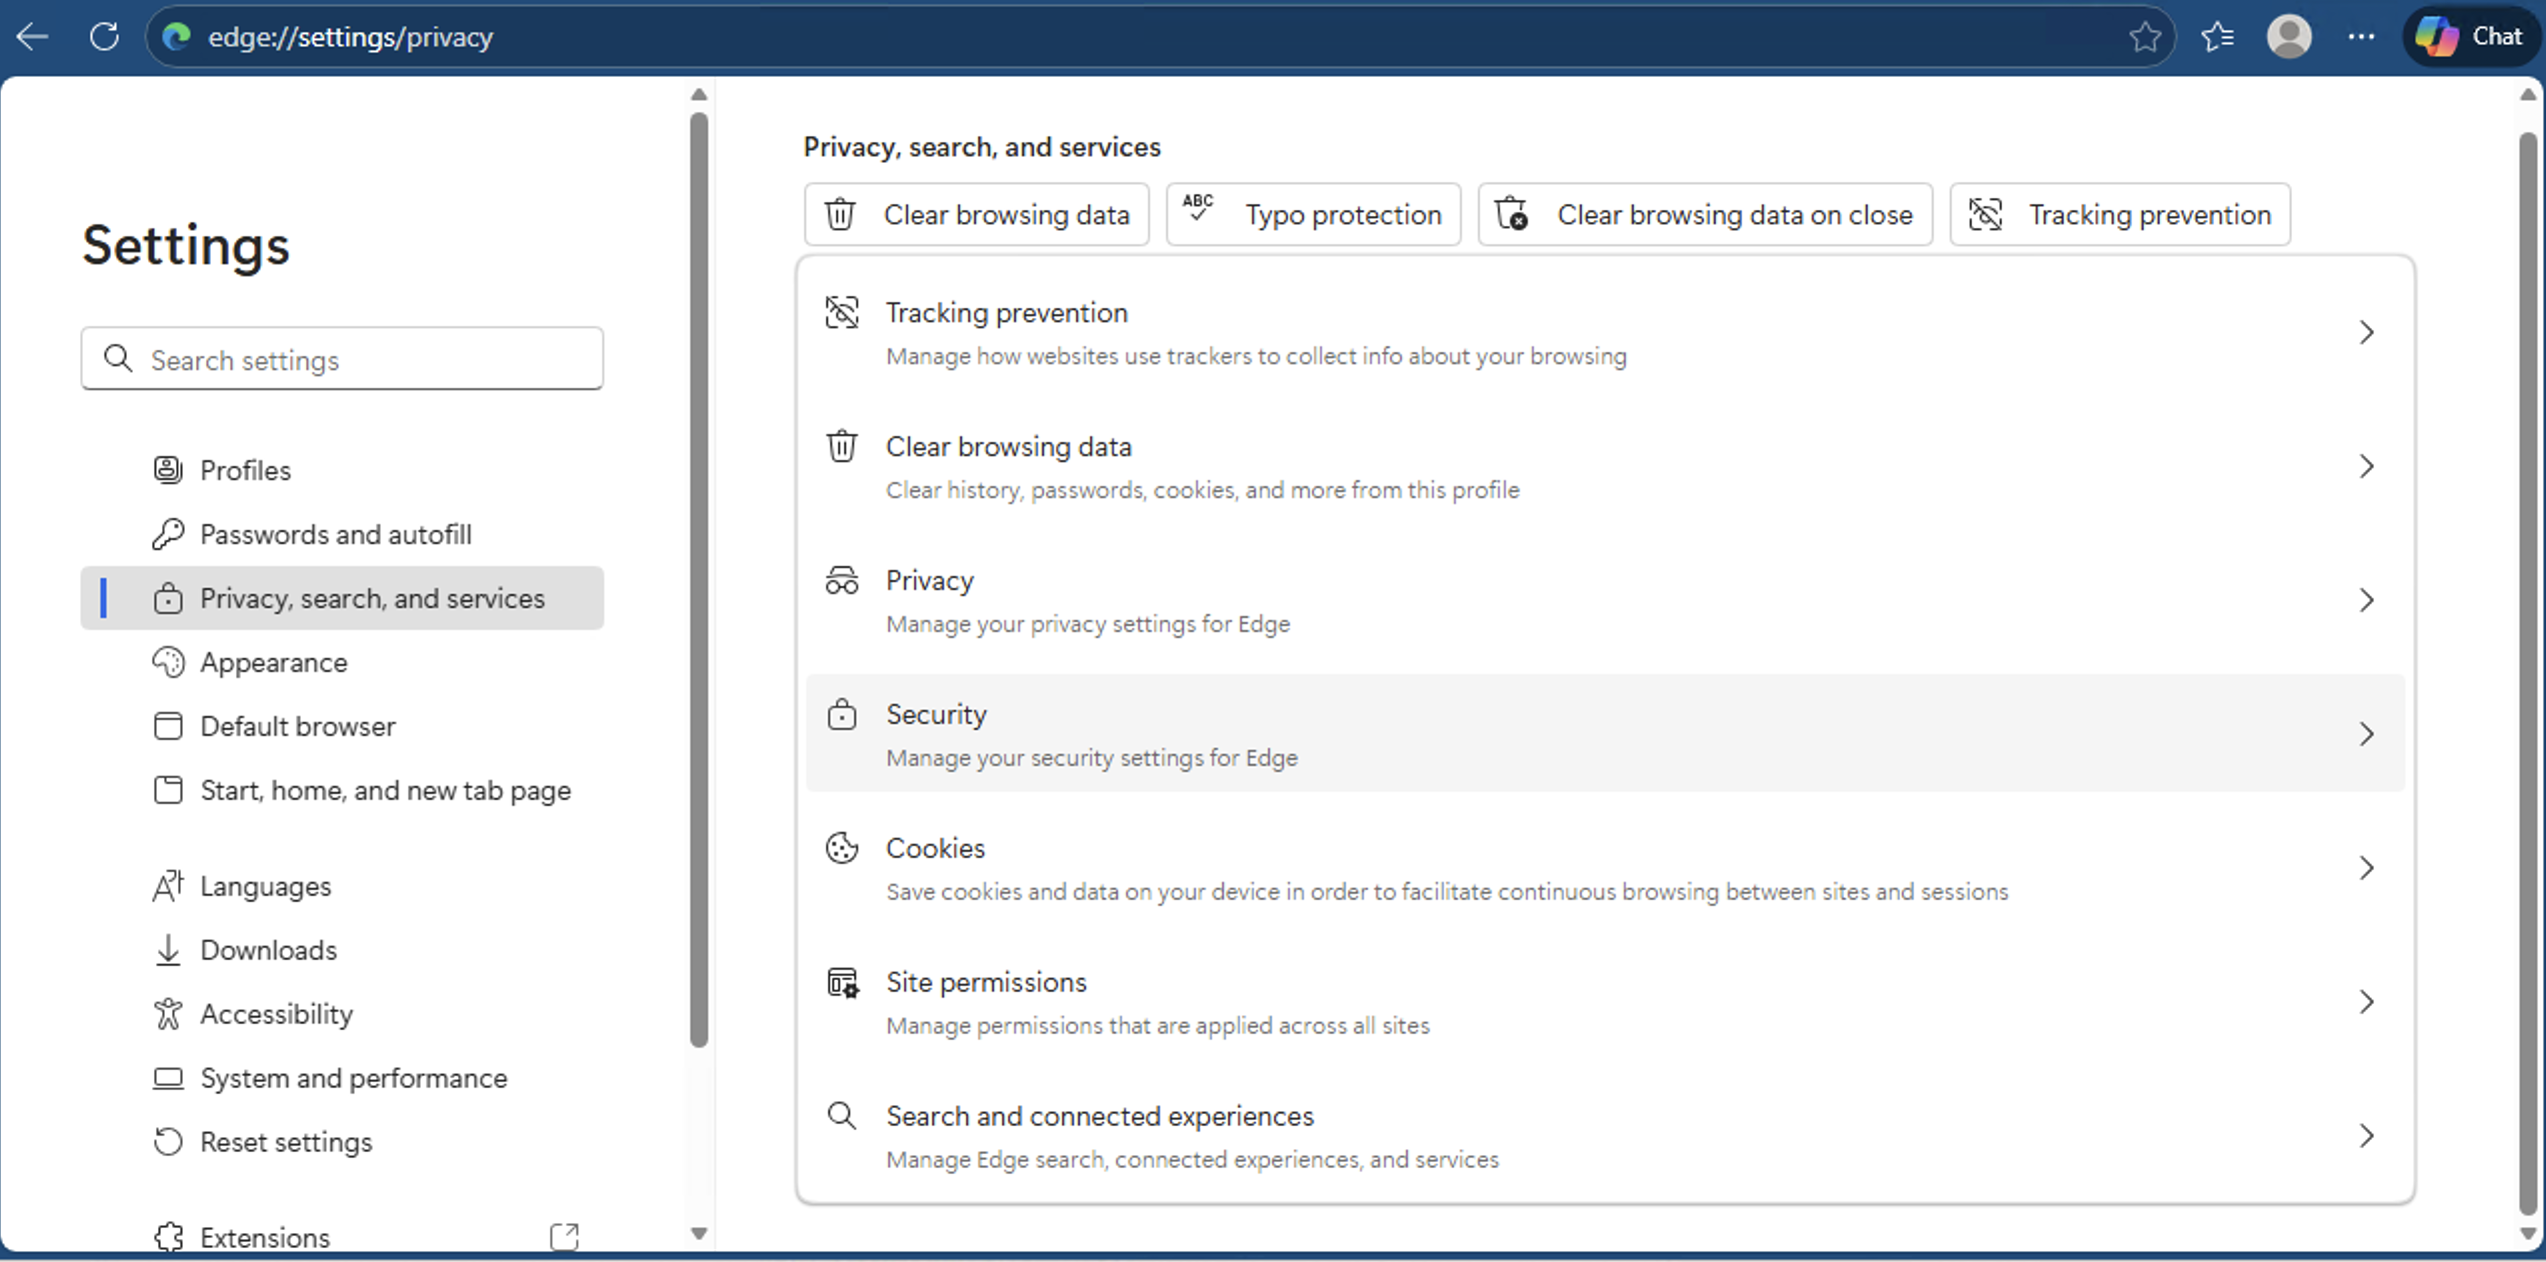The width and height of the screenshot is (2546, 1262).
Task: Click the browser back arrow icon
Action: 33,37
